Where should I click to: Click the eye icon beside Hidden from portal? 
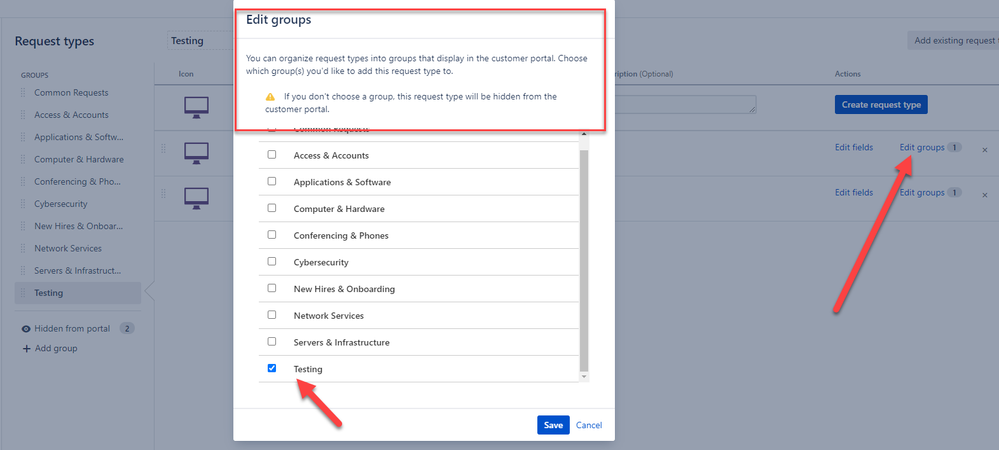point(26,329)
